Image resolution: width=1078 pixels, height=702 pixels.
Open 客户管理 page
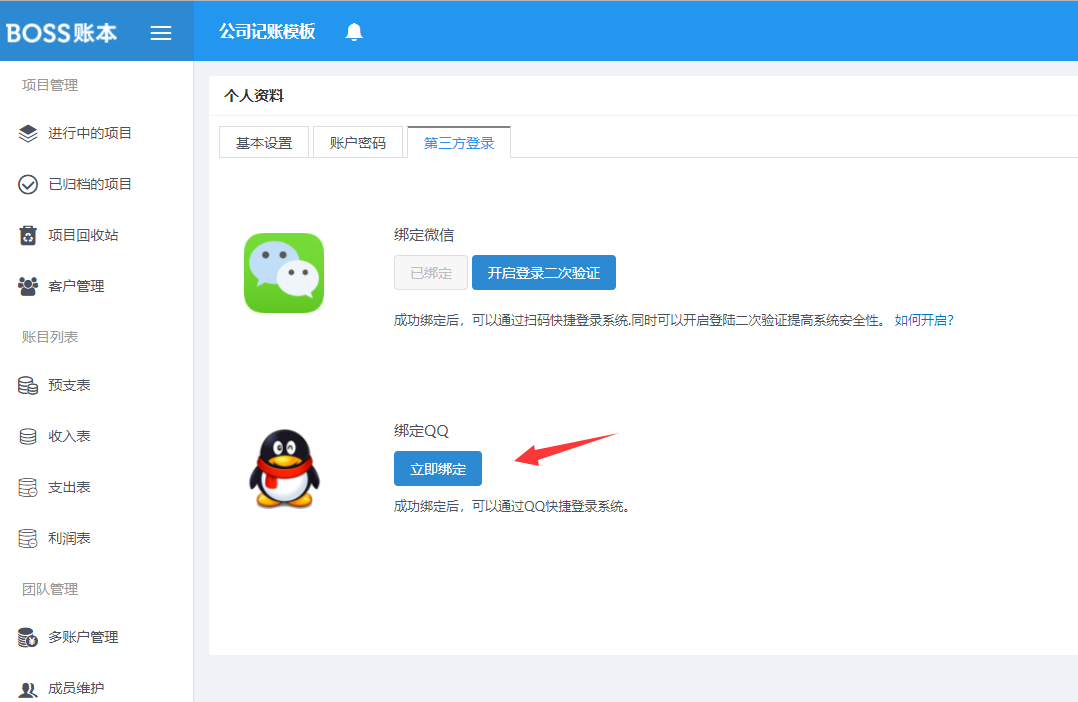[x=76, y=286]
